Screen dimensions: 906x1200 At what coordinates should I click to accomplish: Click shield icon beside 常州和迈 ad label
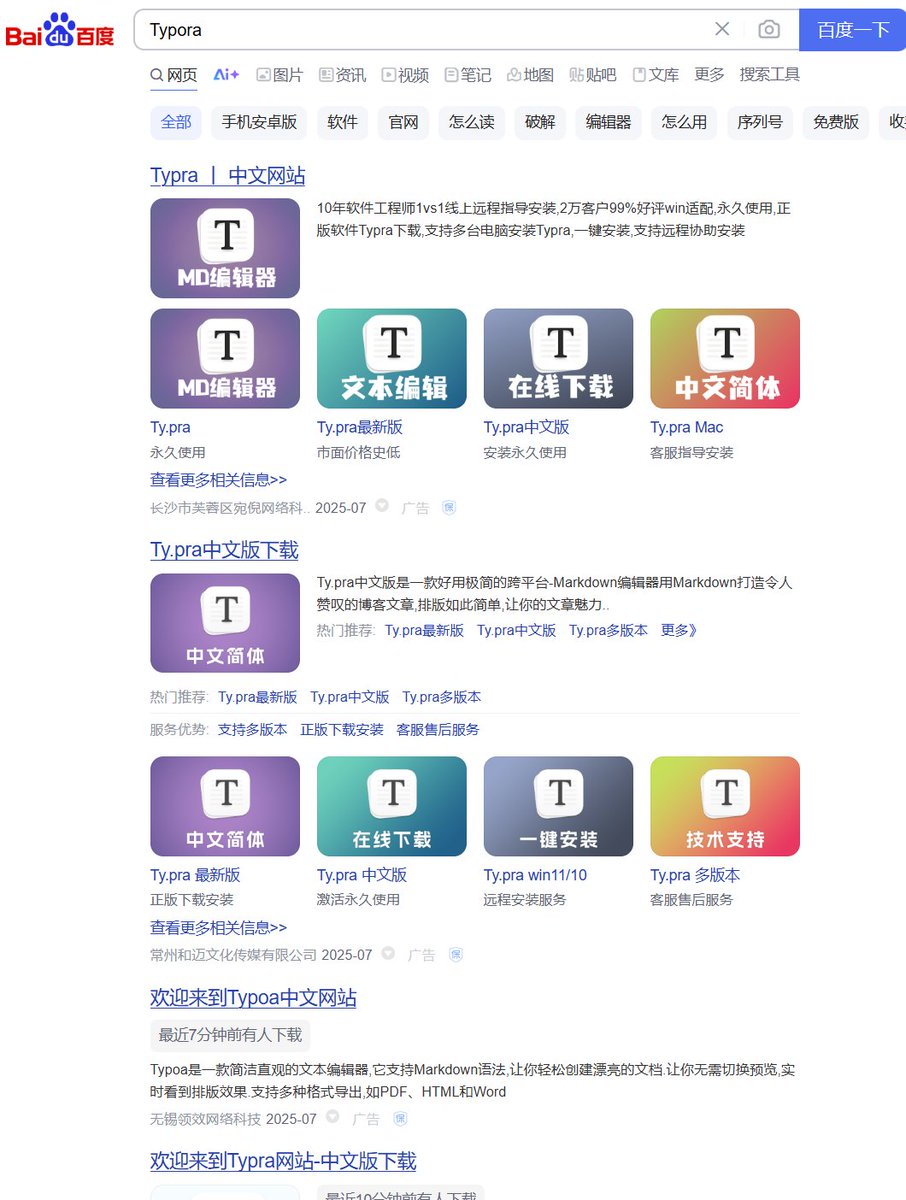[455, 955]
